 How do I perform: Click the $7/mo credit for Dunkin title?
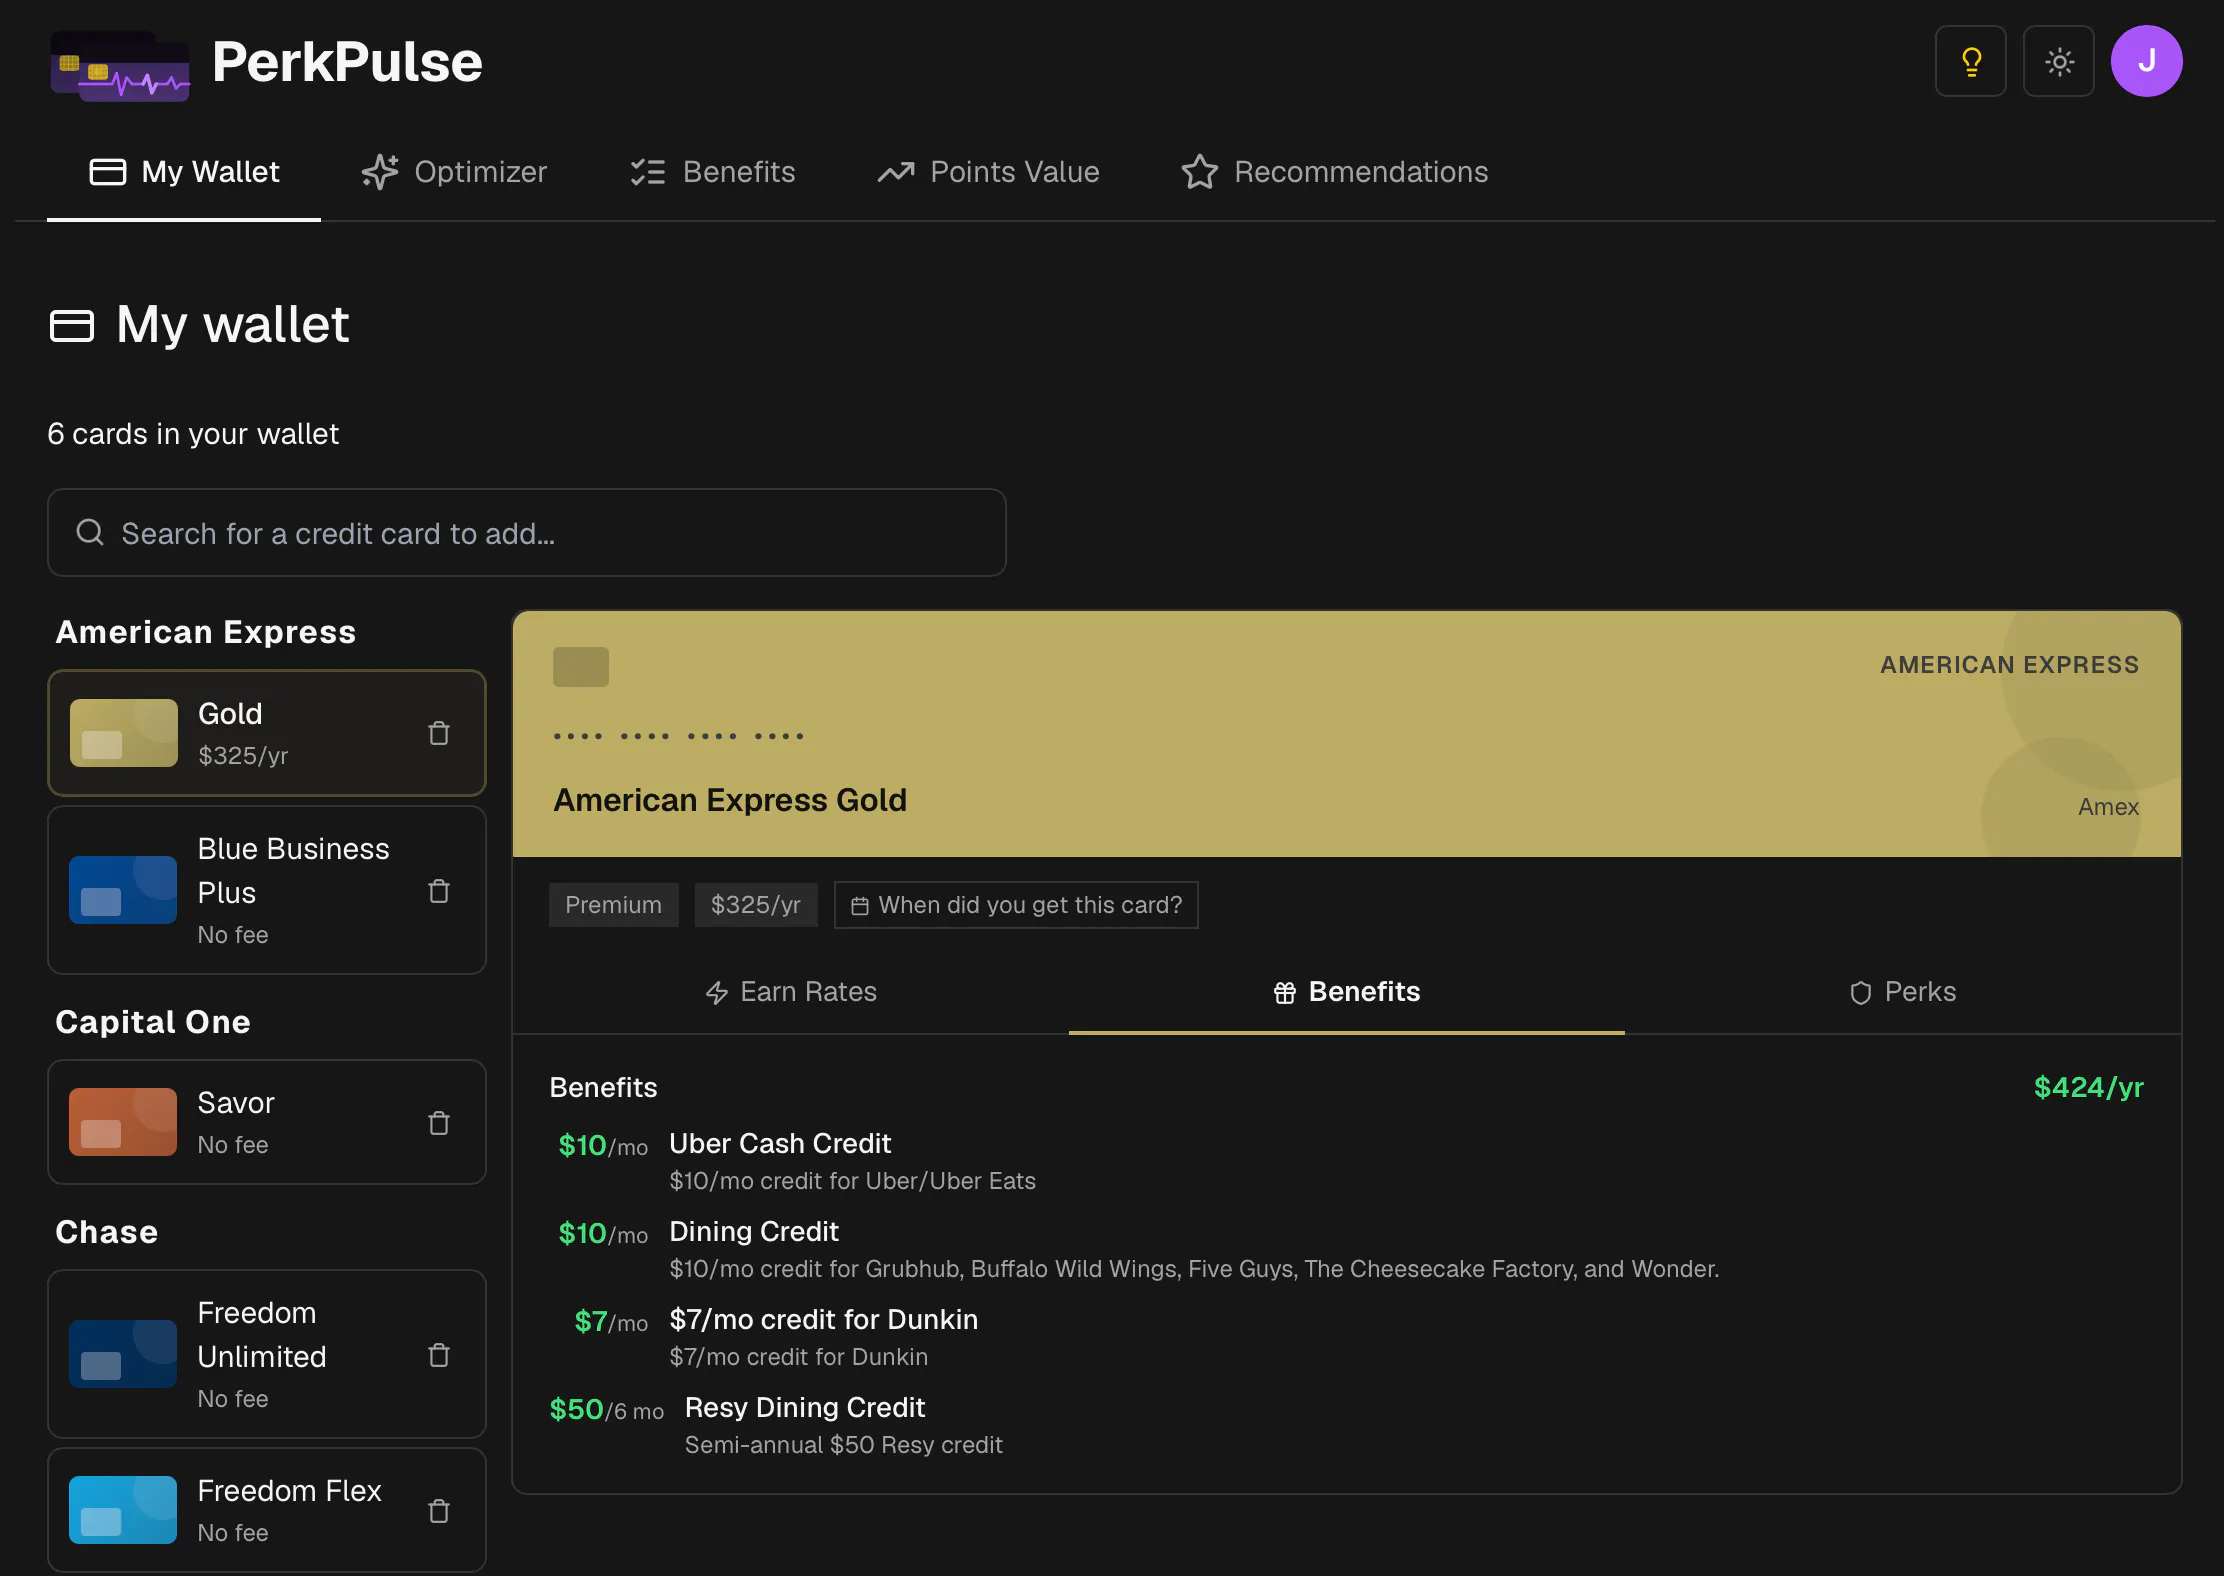(x=824, y=1320)
